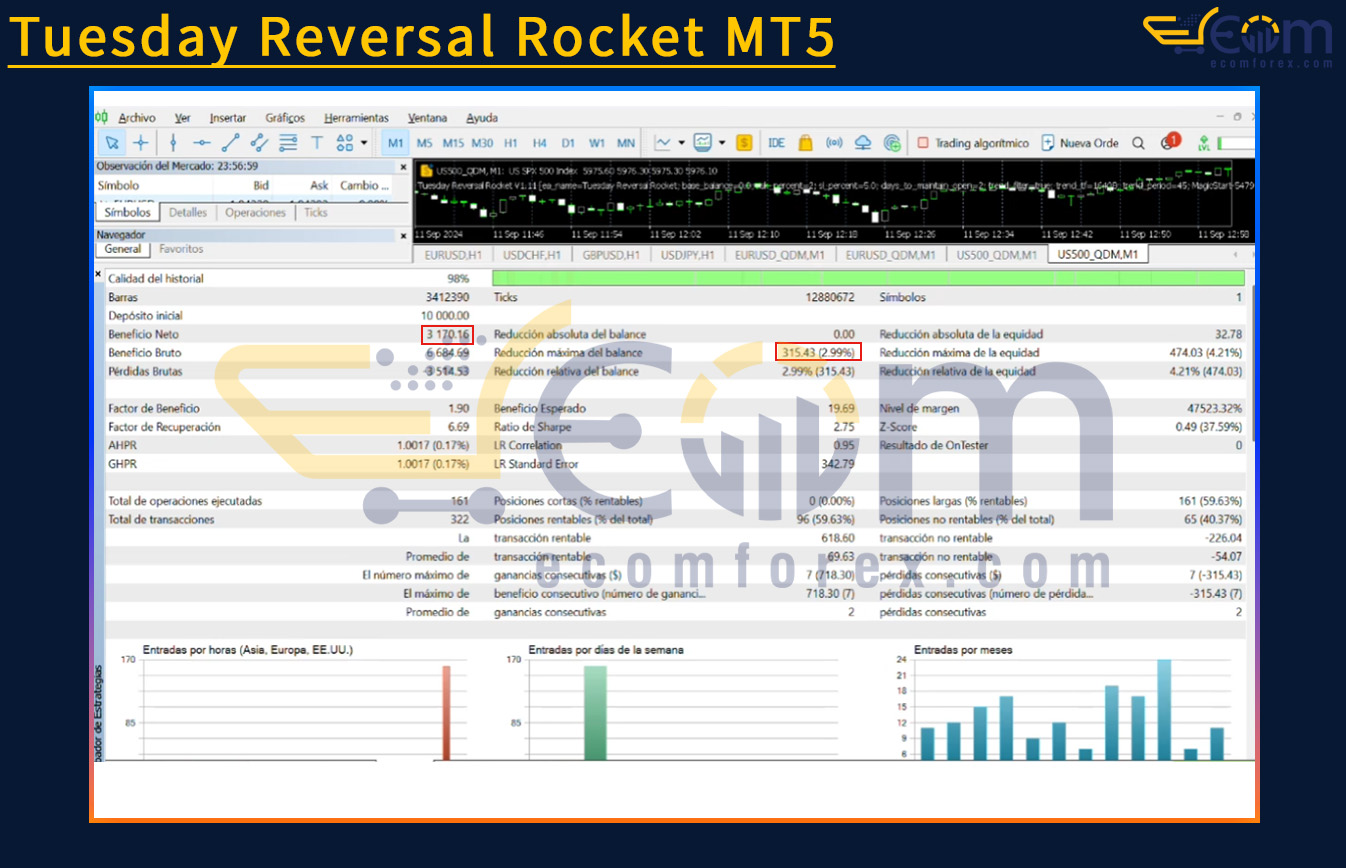Open the USDJPY,H1 chart tab
This screenshot has width=1346, height=868.
(x=686, y=255)
